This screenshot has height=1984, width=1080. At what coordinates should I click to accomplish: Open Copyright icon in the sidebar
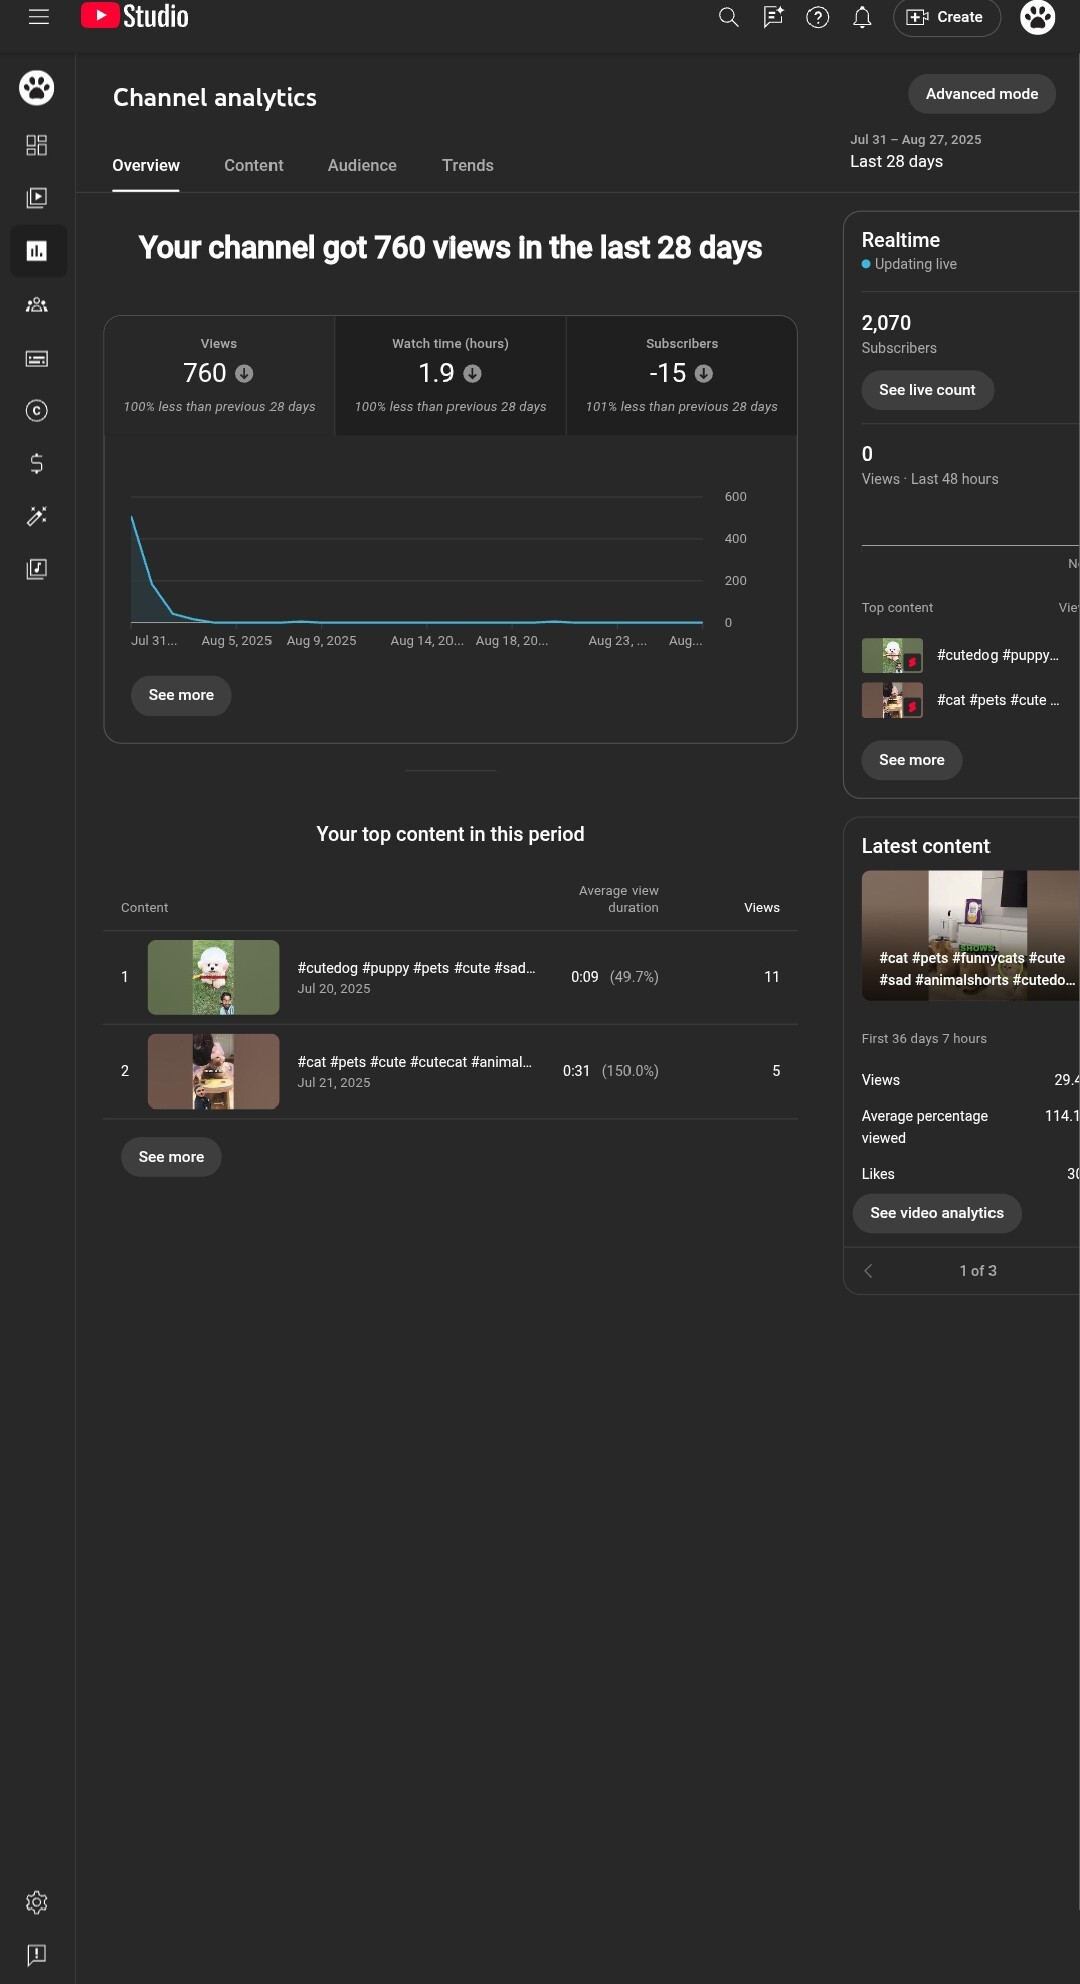pos(37,411)
